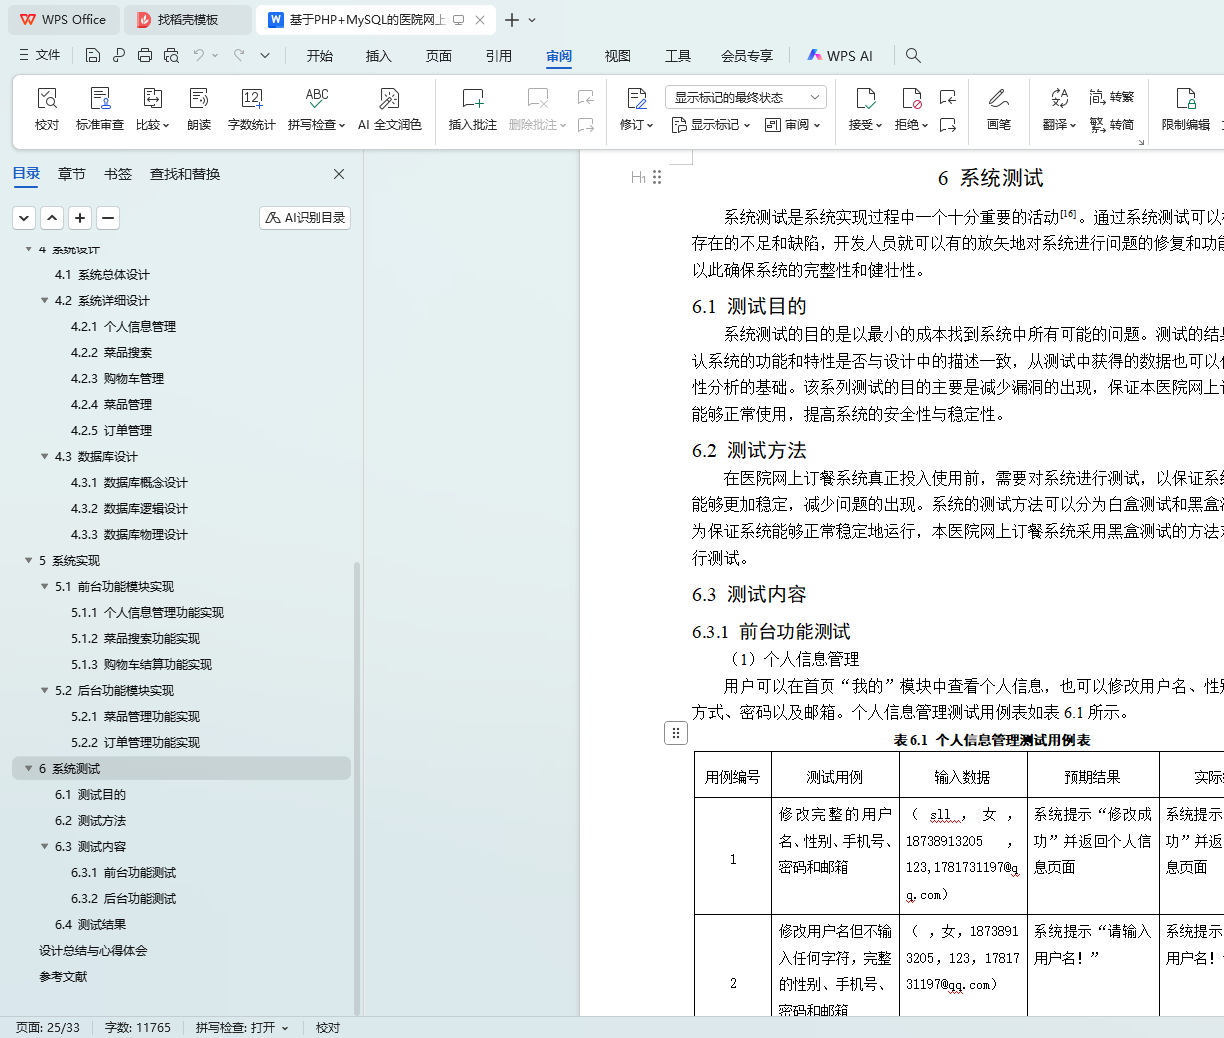Expand the 删除批注 dropdown arrow
Screen dimensions: 1224x1038
point(563,126)
